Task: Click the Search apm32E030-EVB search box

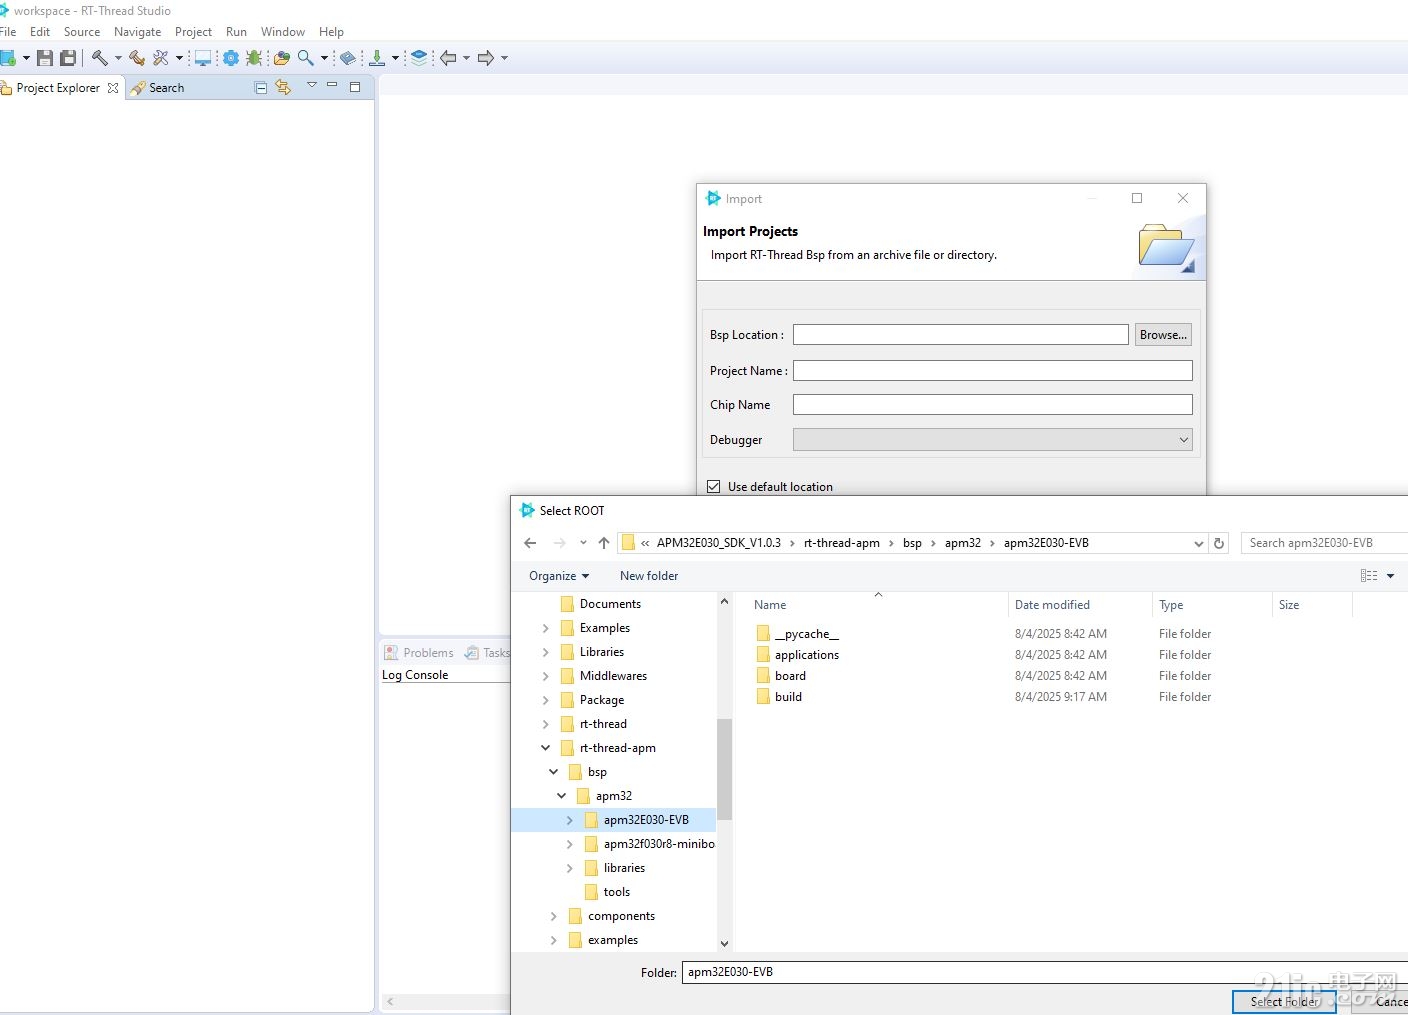Action: [1324, 543]
